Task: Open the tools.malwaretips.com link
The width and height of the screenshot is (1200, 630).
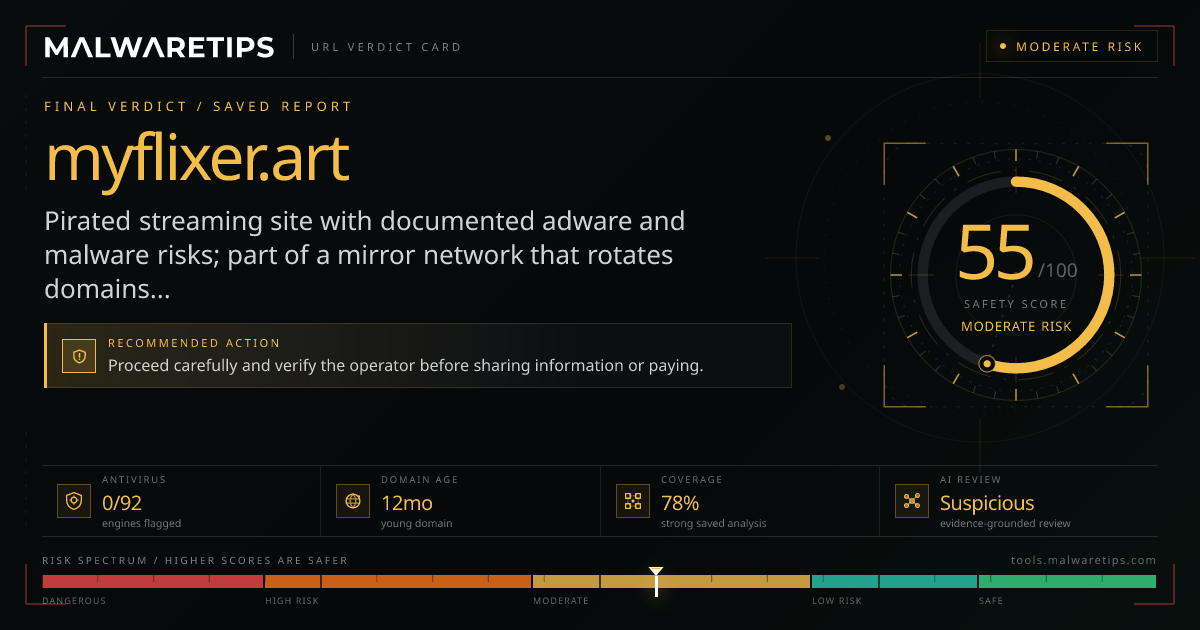Action: 1084,560
